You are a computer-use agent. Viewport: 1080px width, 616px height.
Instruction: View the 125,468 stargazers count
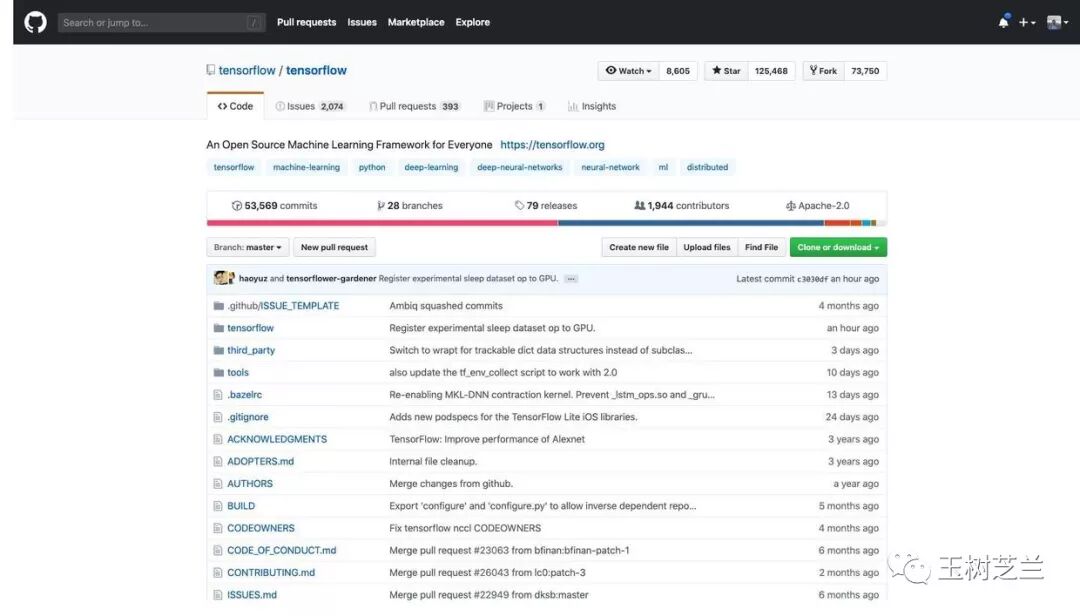click(771, 71)
